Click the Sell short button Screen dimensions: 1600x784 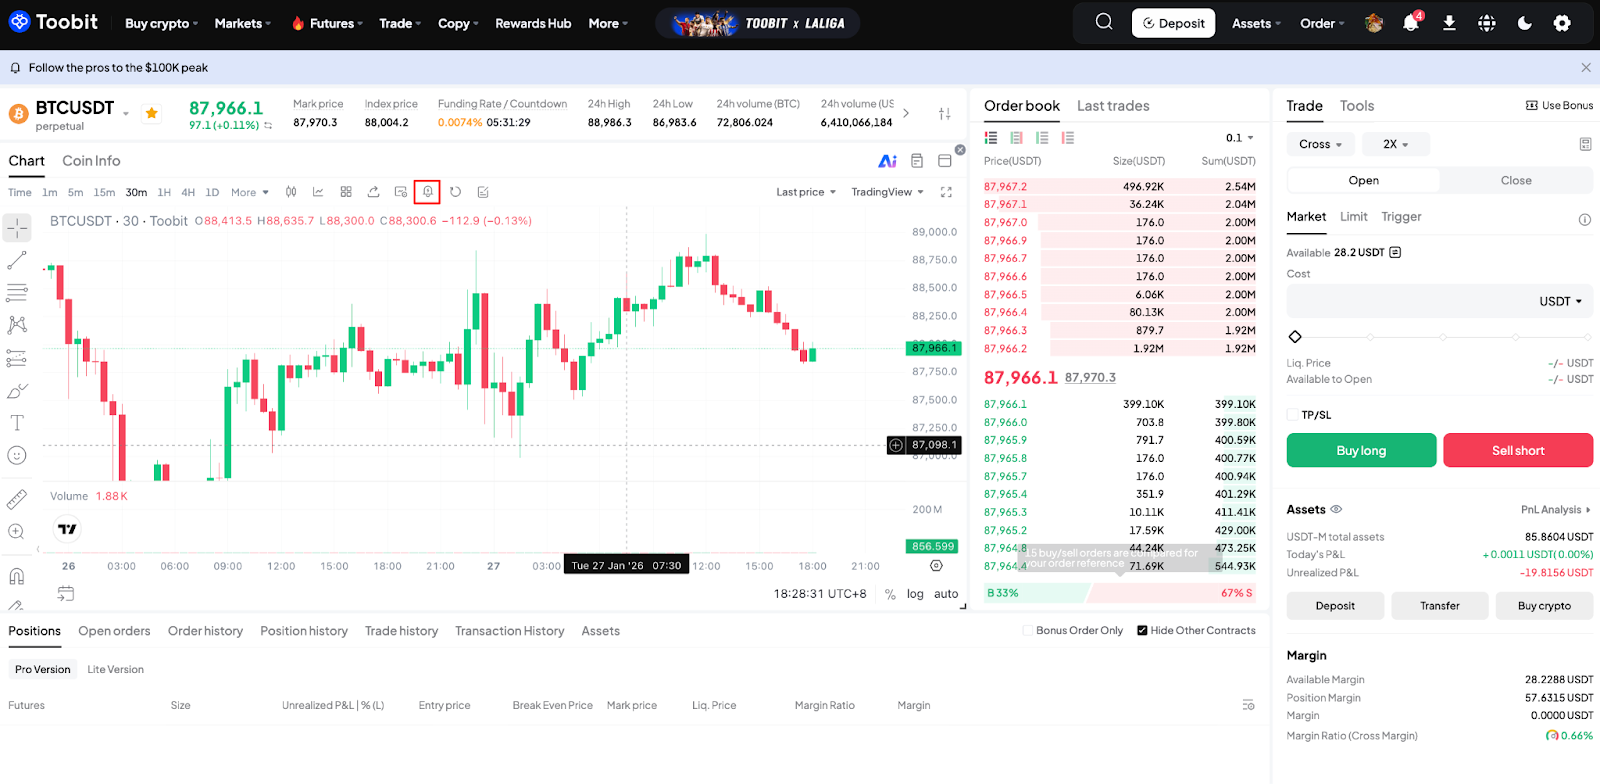click(1518, 450)
